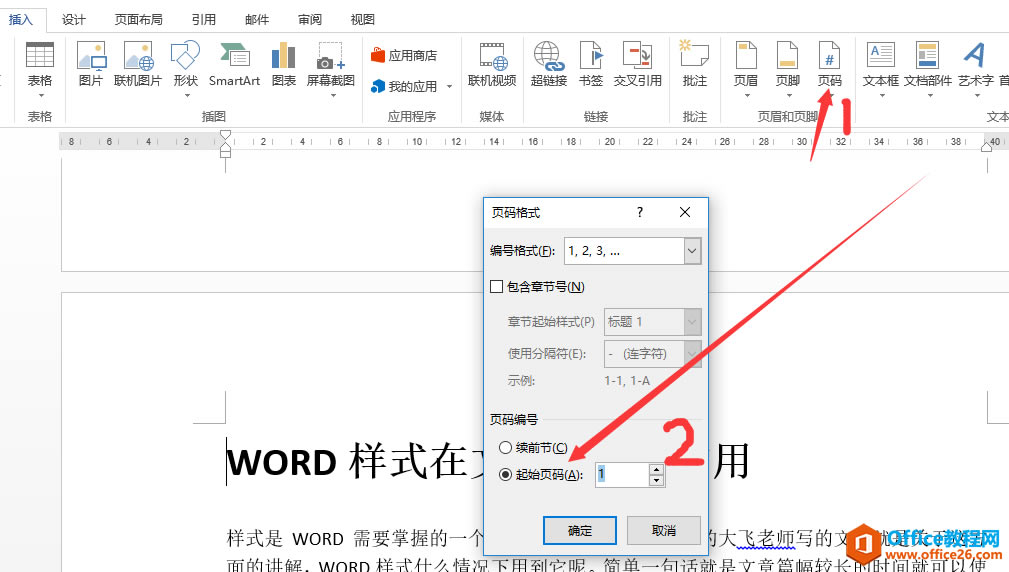The image size is (1009, 572).
Task: Open Use separator (使用分隔符) dropdown
Action: (692, 354)
